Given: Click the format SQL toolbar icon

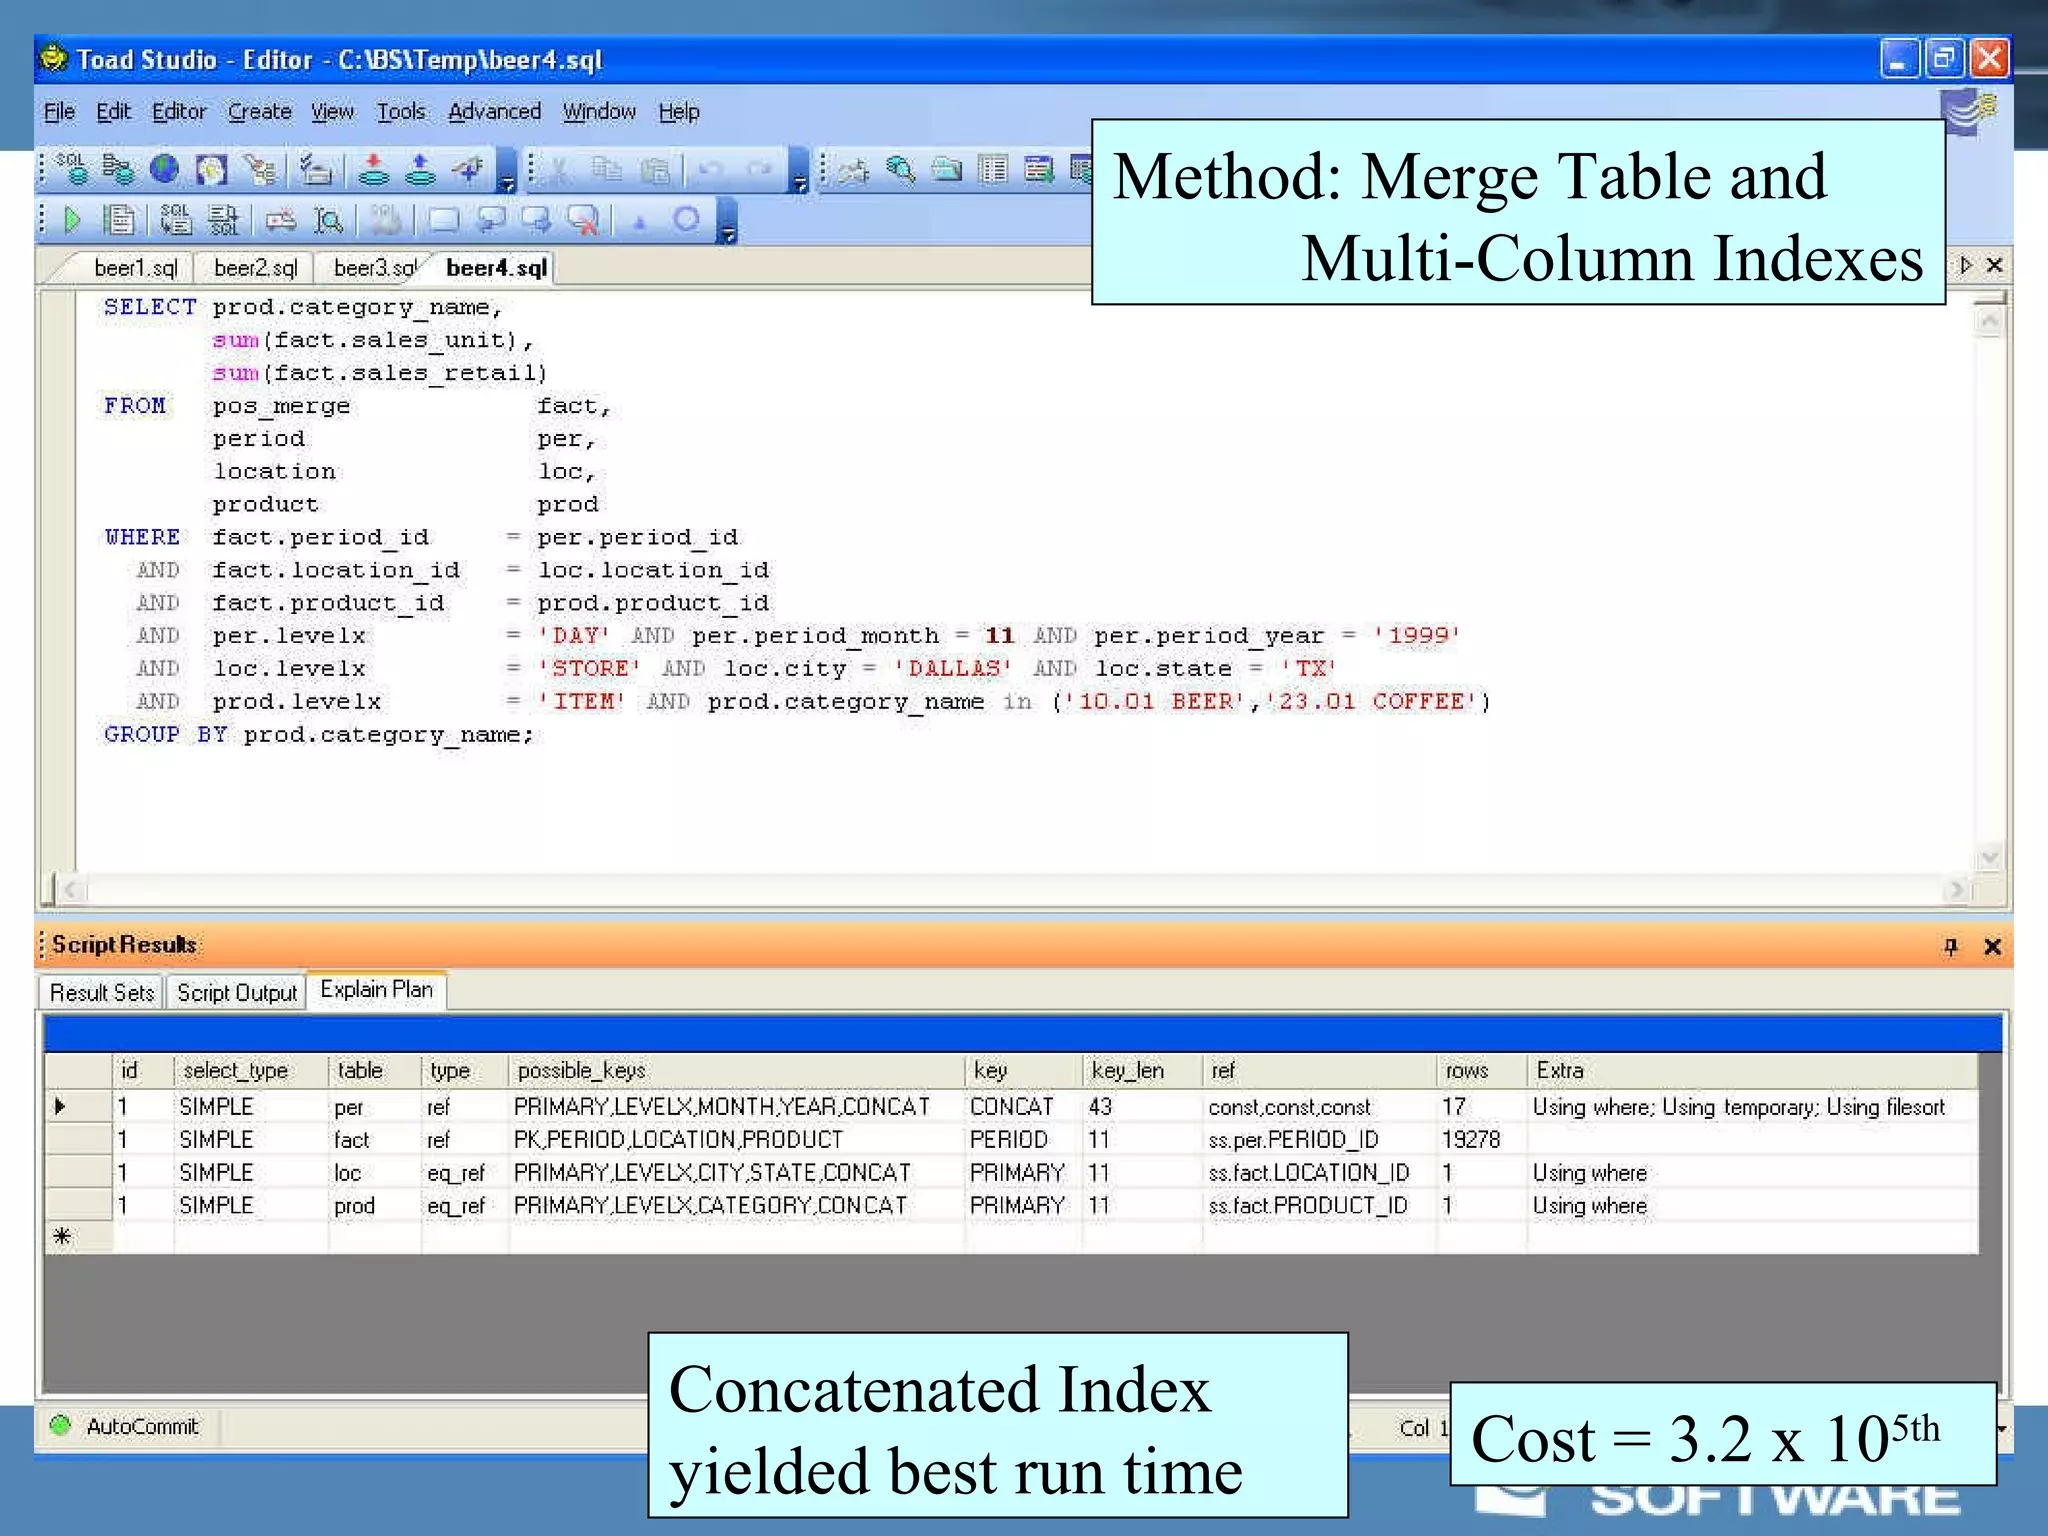Looking at the screenshot, I should 223,219.
